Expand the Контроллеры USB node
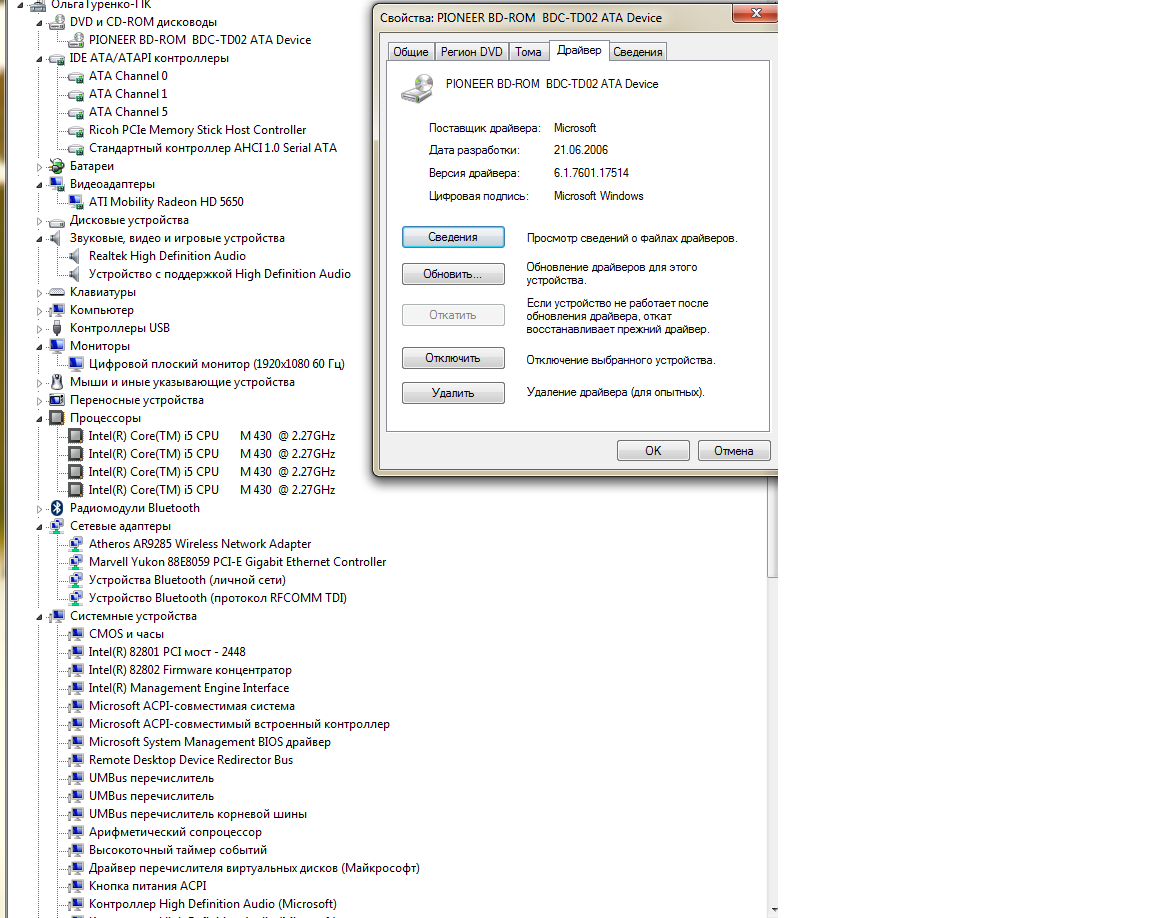Viewport: 1152px width, 918px height. click(40, 329)
